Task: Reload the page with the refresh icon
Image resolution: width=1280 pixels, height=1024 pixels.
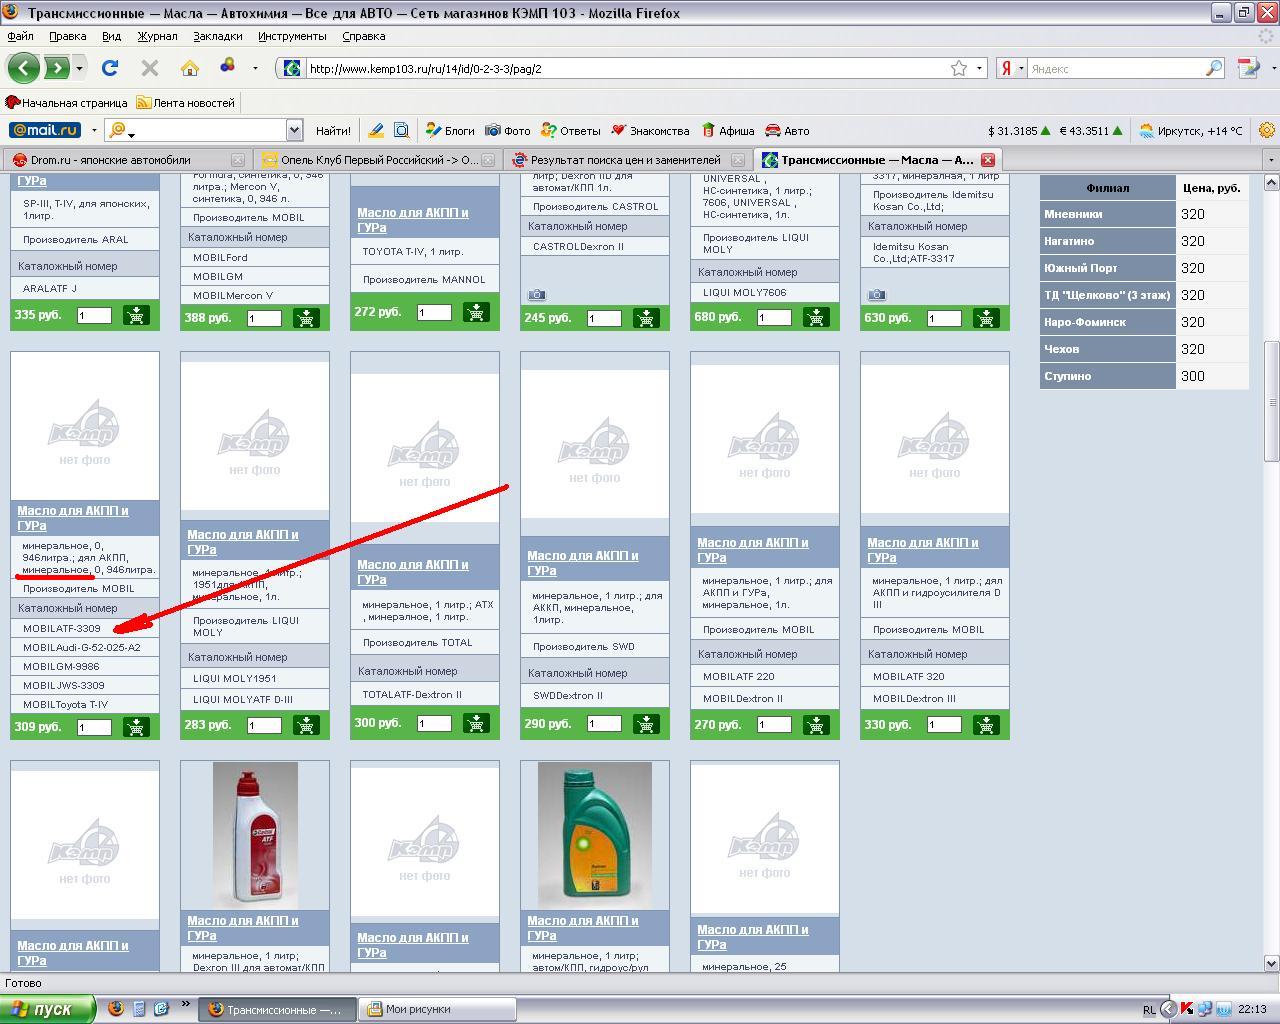Action: [x=110, y=68]
